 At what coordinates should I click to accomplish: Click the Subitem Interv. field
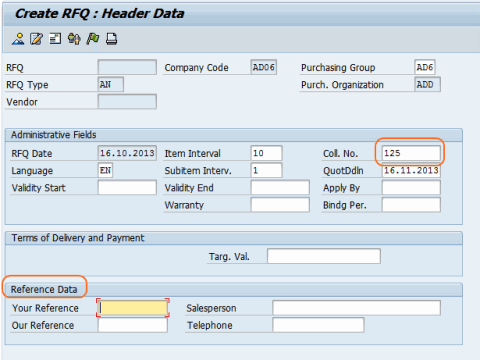[x=266, y=170]
